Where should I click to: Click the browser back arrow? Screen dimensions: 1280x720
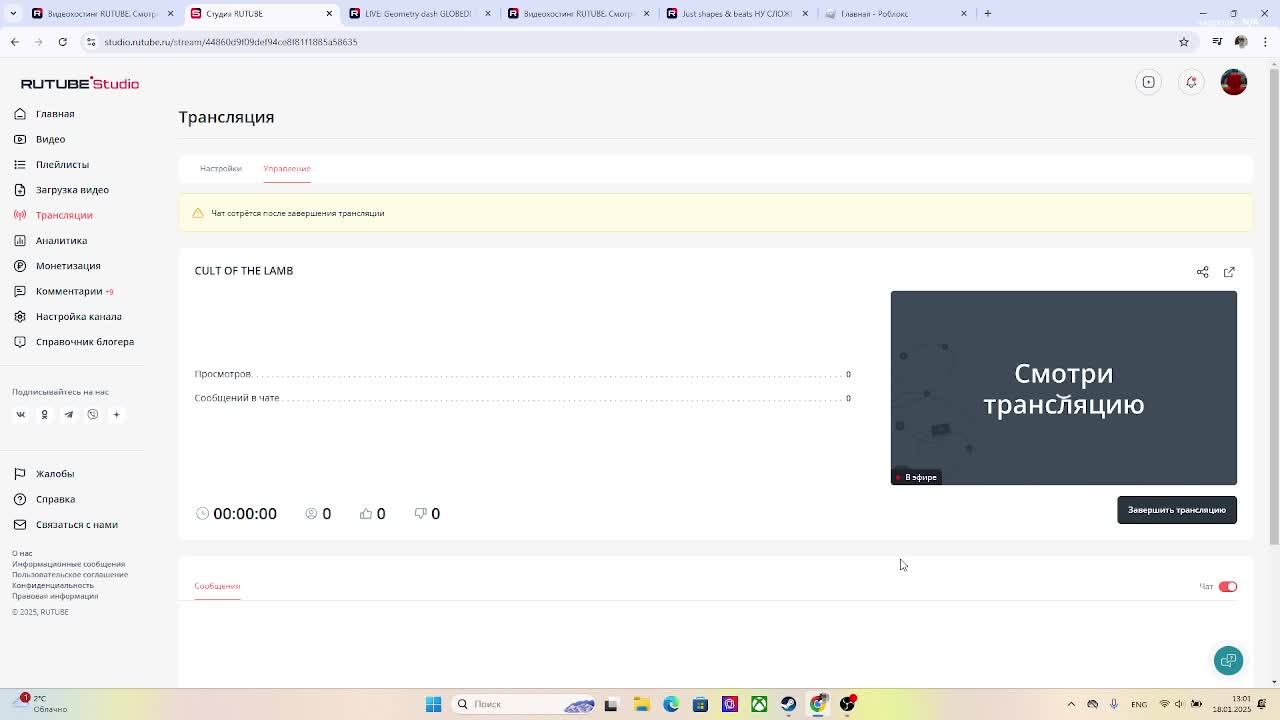point(14,42)
